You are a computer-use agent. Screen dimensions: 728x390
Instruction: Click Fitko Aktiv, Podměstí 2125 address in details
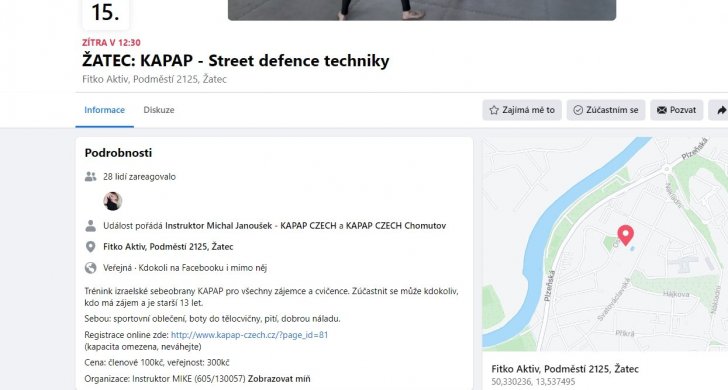tap(168, 247)
